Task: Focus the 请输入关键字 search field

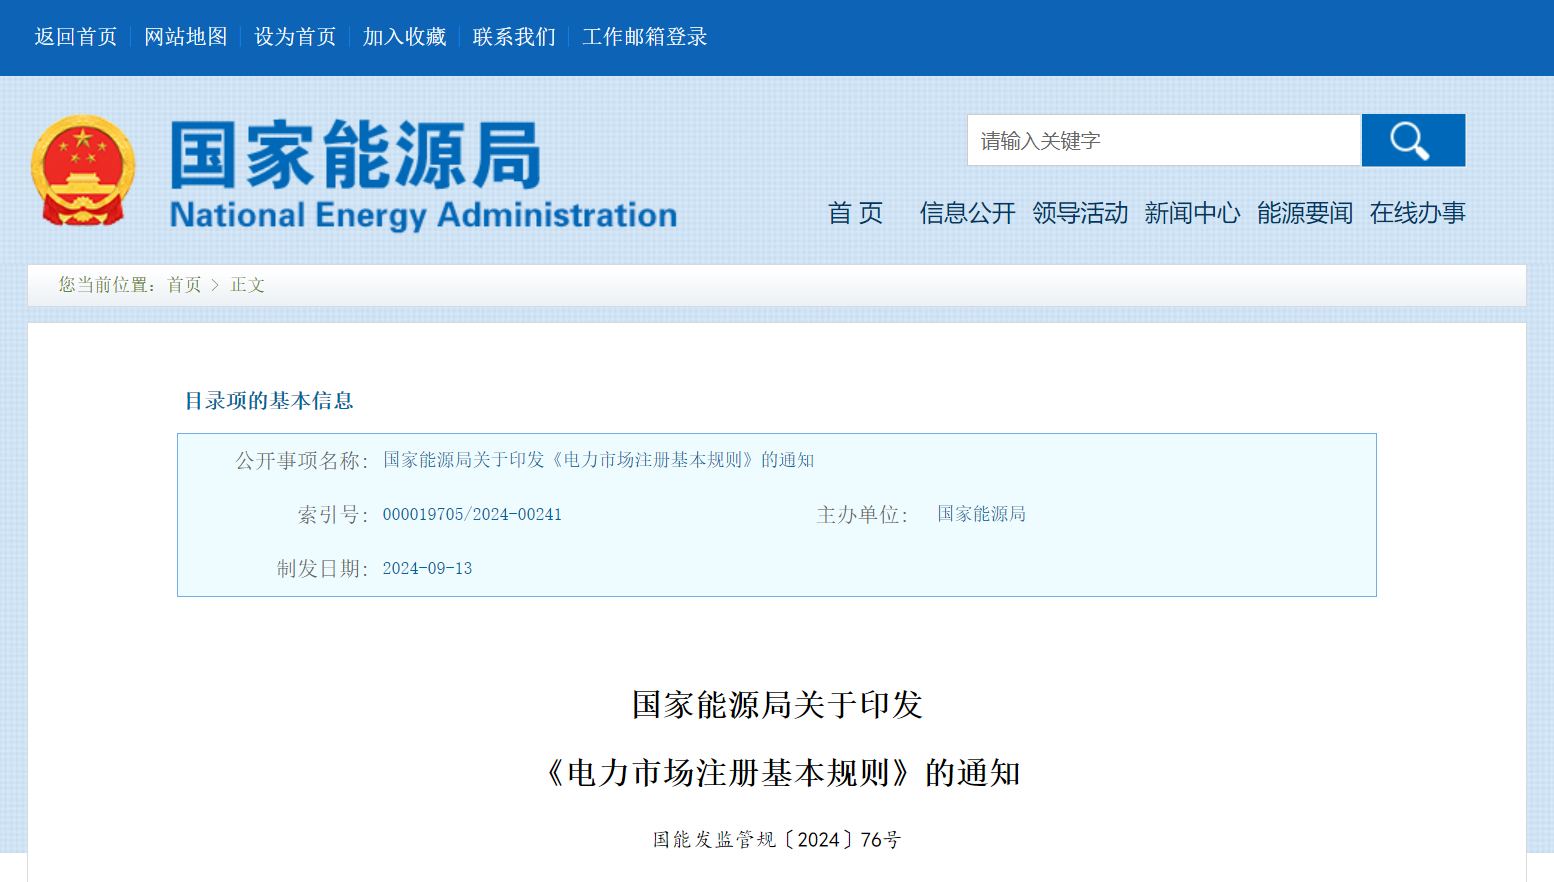Action: click(x=1163, y=140)
